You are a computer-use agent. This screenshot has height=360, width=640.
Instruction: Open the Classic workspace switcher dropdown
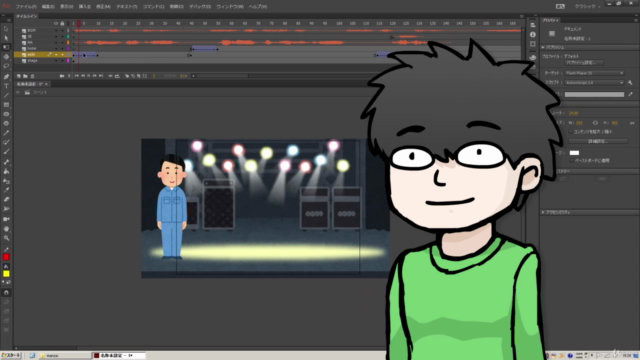pos(588,7)
